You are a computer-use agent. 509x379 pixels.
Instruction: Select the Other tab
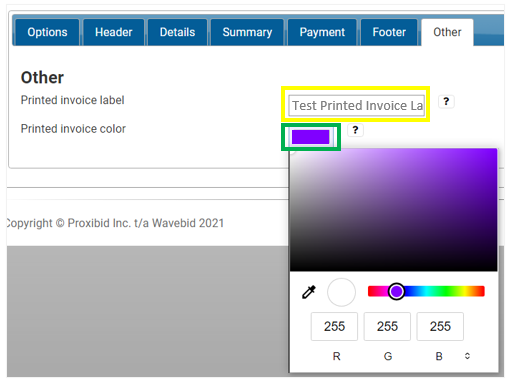click(447, 32)
